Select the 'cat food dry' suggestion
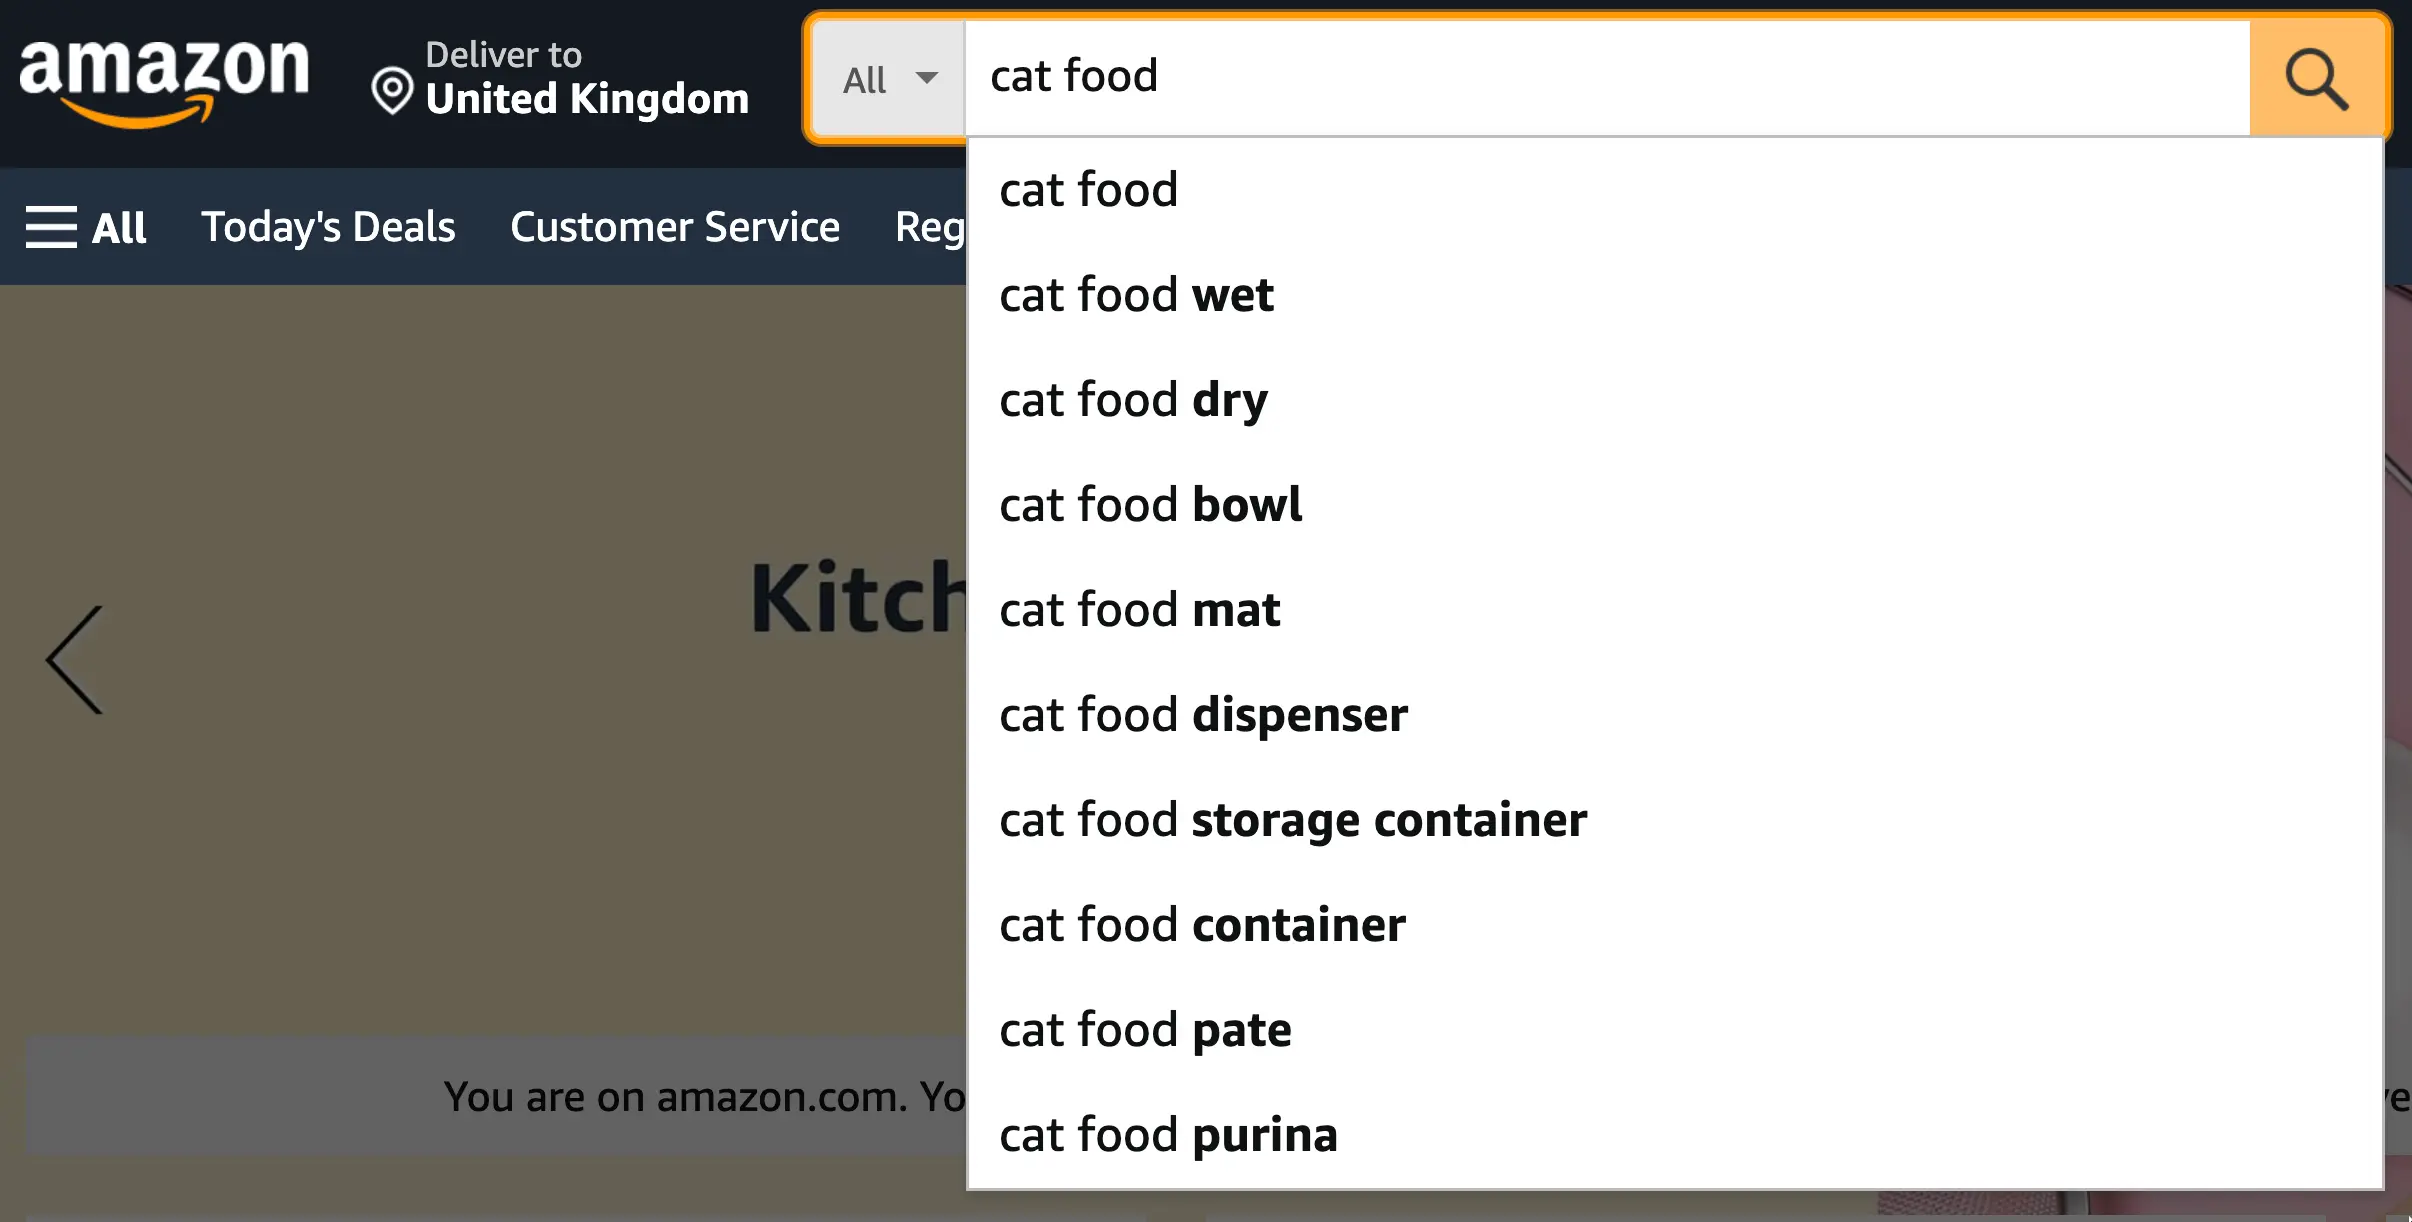This screenshot has height=1222, width=2412. pyautogui.click(x=1133, y=400)
